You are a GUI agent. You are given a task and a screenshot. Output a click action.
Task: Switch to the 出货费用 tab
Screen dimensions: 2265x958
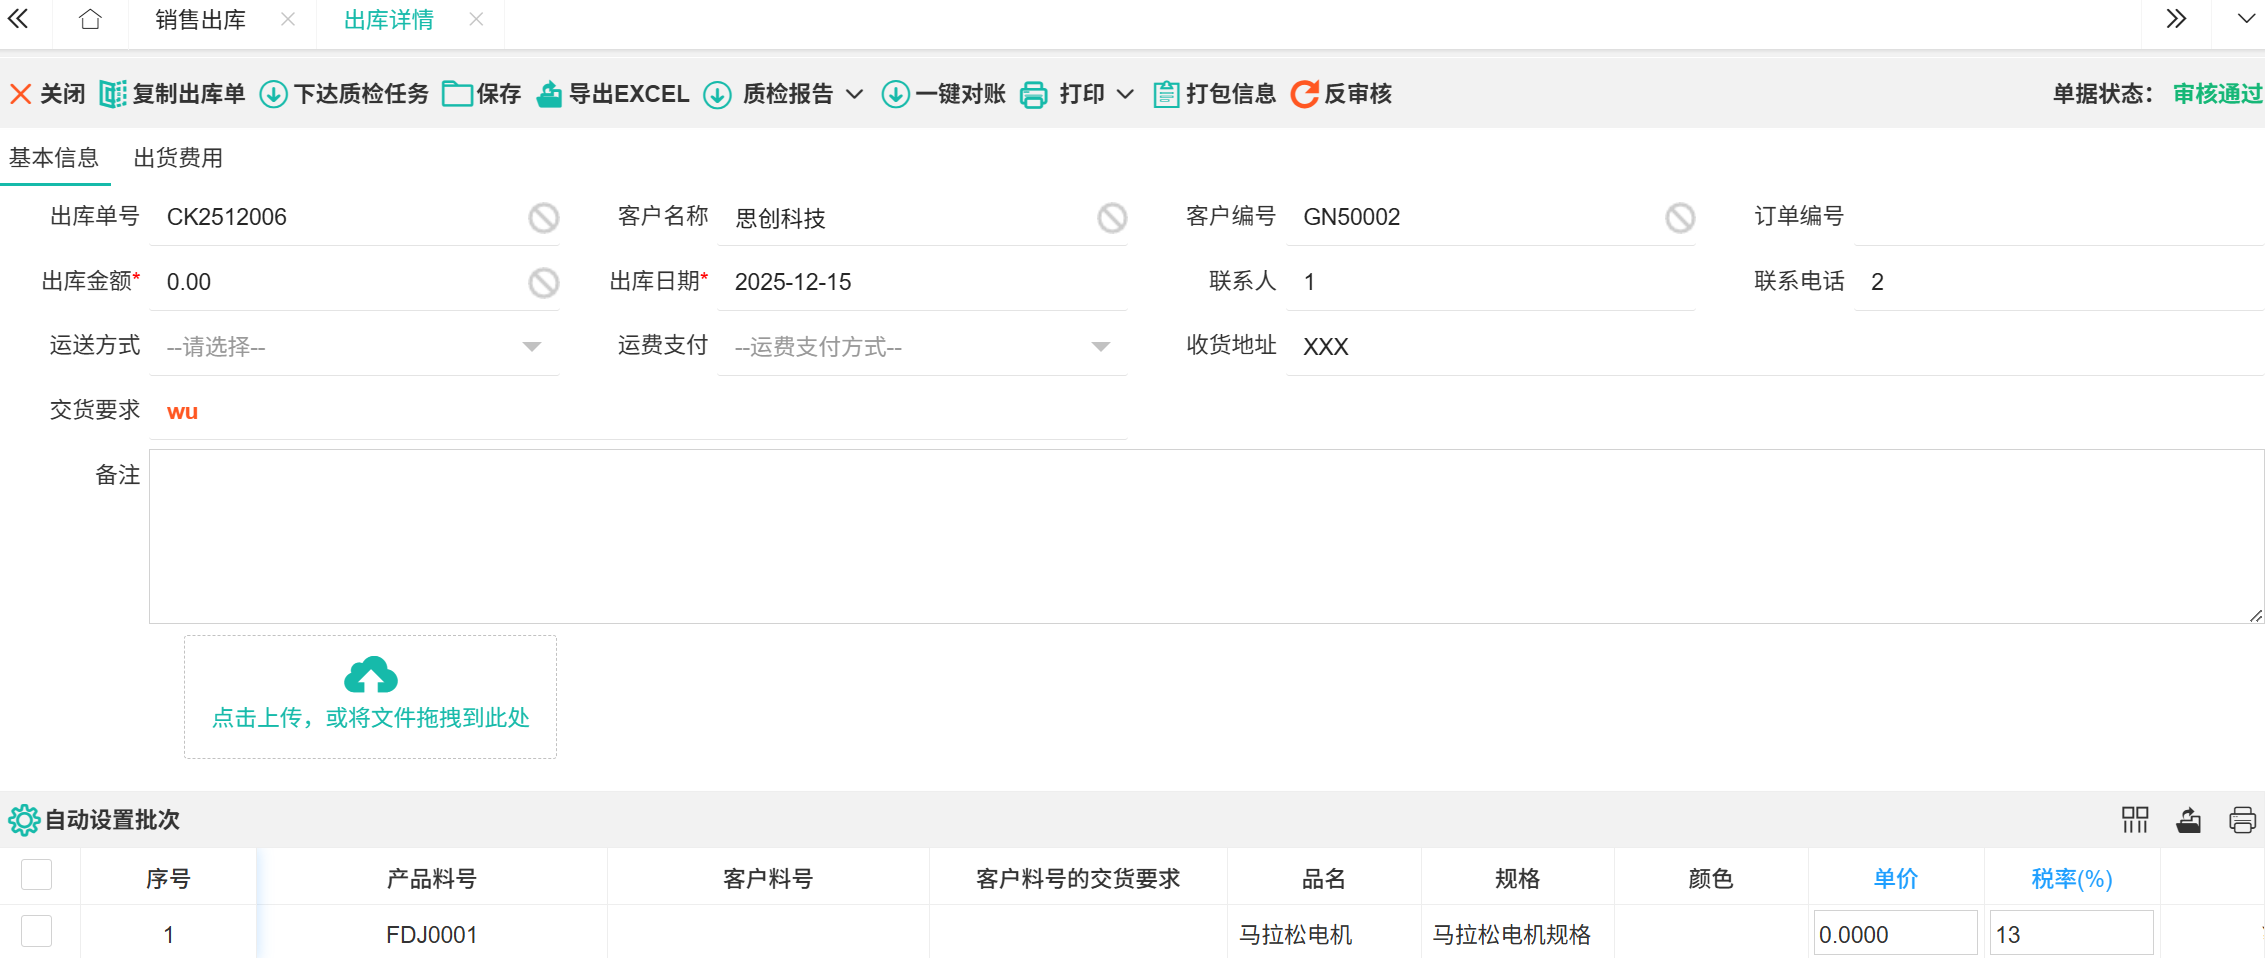point(178,158)
